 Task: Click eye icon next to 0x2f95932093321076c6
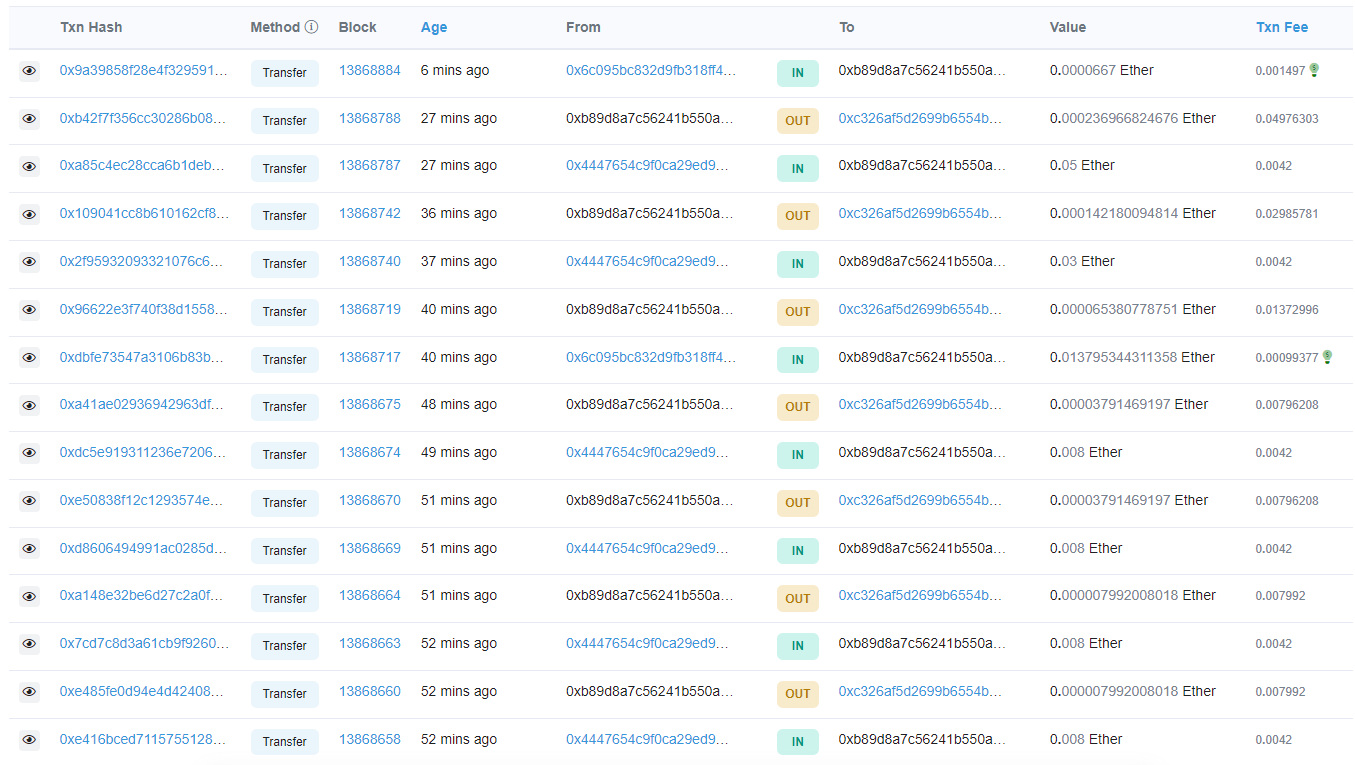click(x=29, y=262)
